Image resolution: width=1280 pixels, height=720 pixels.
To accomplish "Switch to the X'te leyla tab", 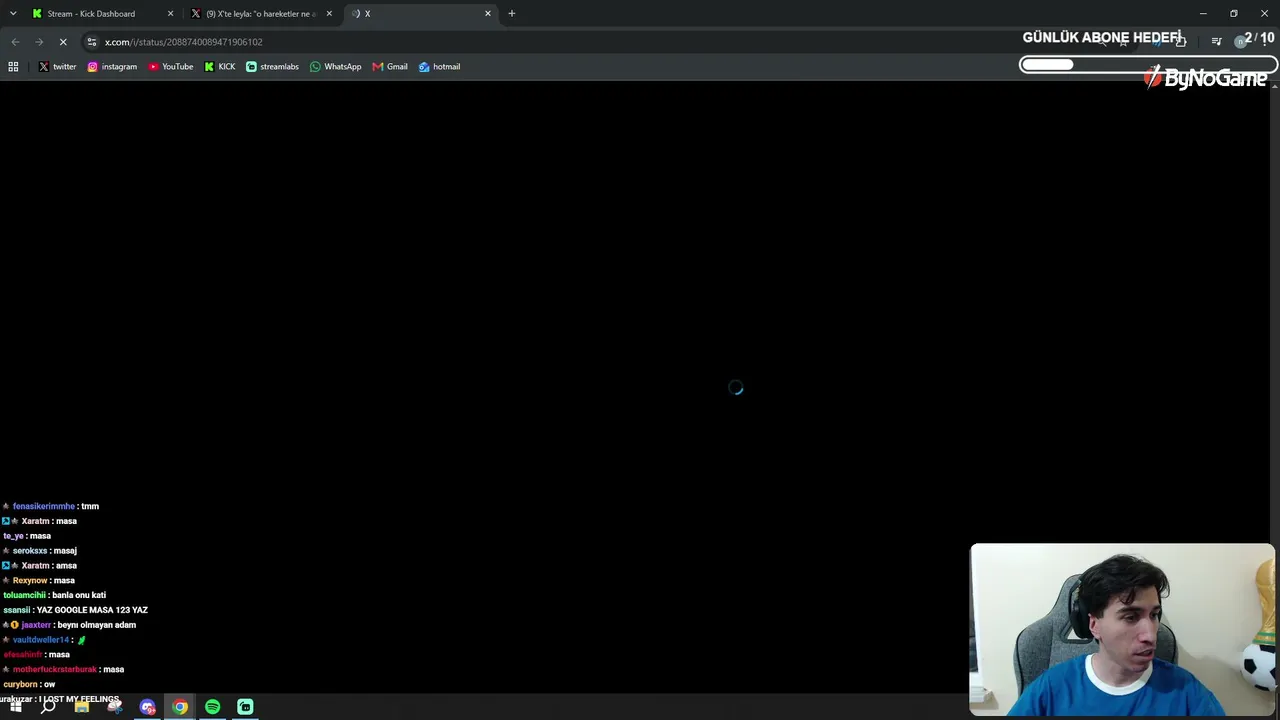I will (262, 14).
